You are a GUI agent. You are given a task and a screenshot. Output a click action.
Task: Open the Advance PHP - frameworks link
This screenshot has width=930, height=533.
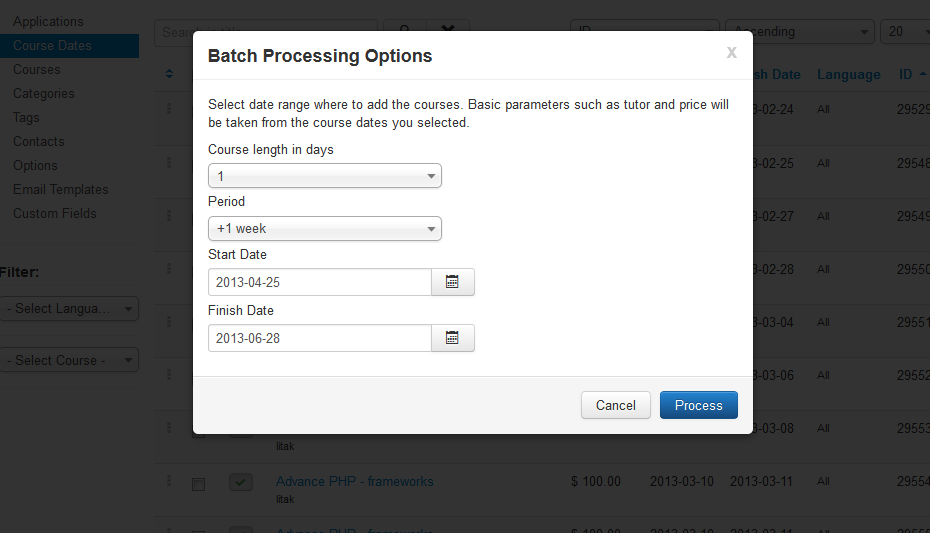(354, 481)
